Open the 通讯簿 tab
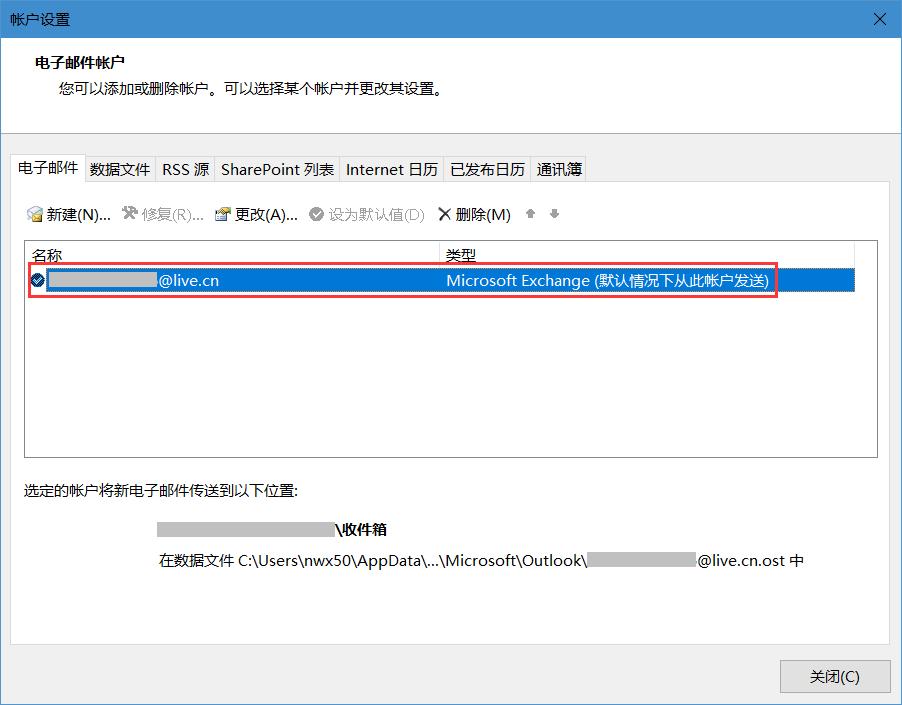The width and height of the screenshot is (902, 705). point(557,169)
